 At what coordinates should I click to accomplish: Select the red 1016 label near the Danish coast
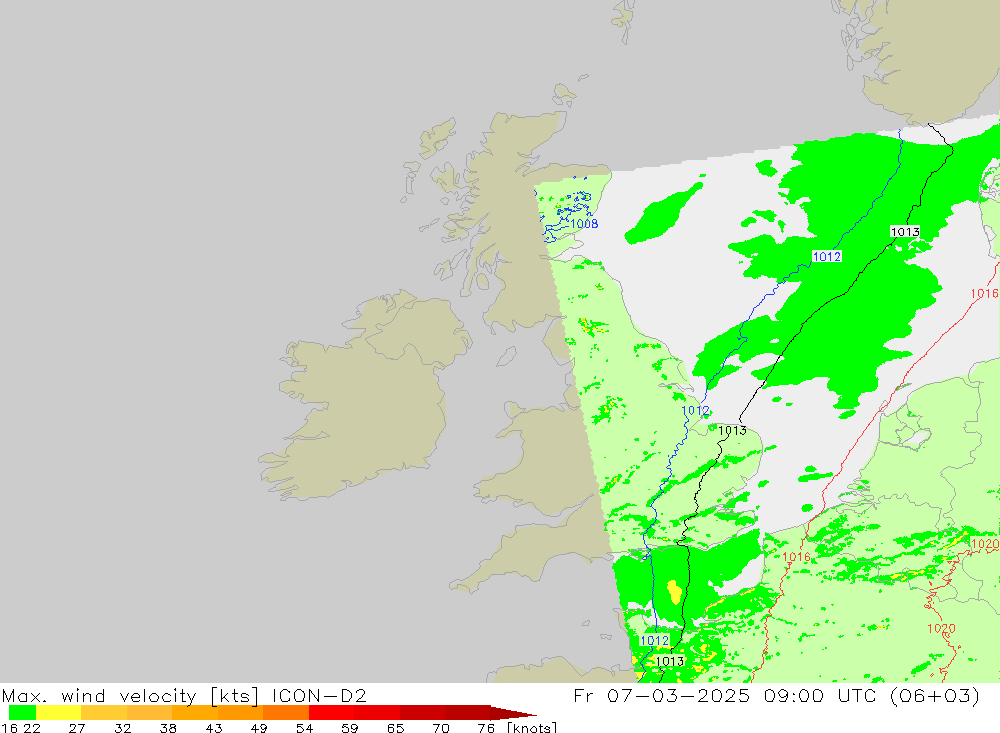pyautogui.click(x=984, y=293)
